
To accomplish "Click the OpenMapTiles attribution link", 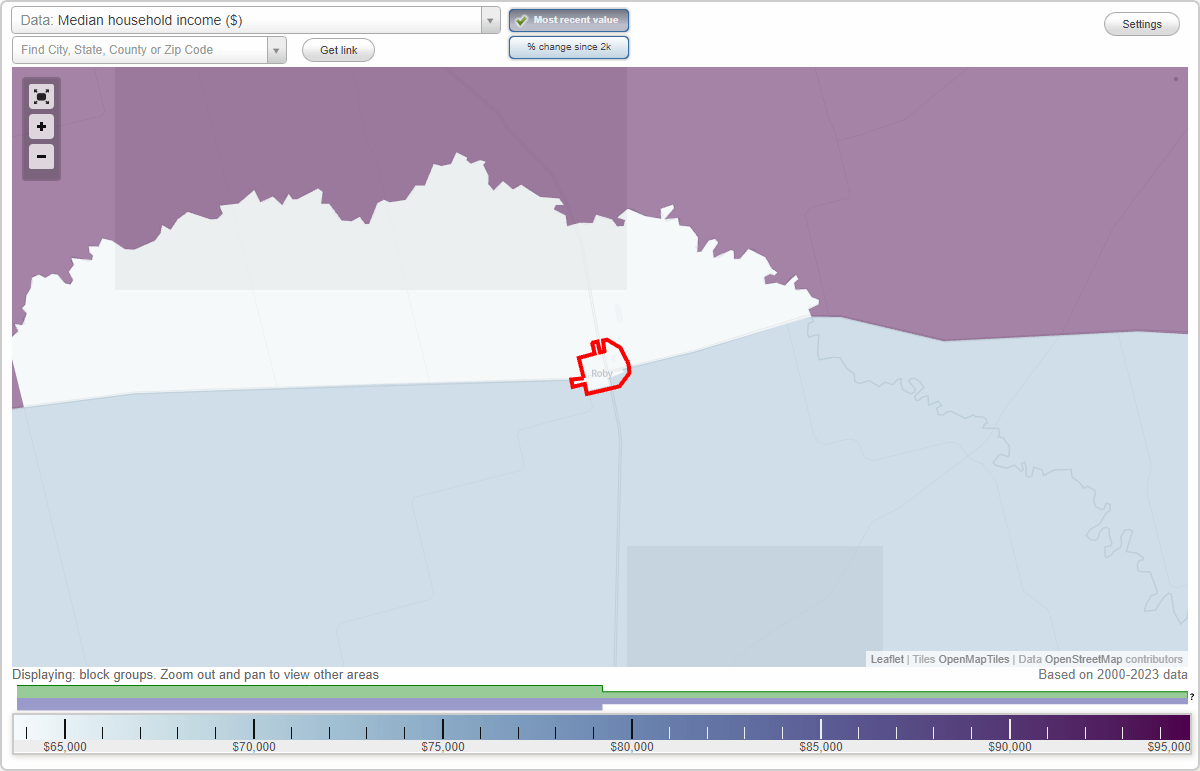I will tap(974, 659).
